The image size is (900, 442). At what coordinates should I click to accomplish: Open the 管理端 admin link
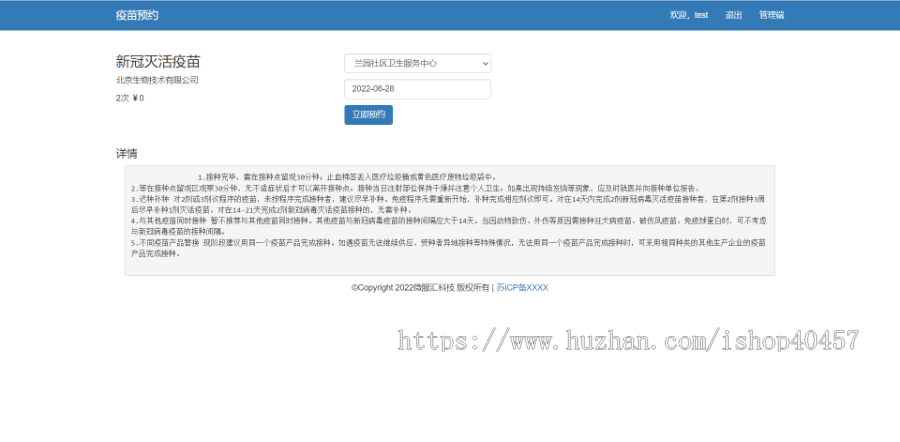(771, 15)
